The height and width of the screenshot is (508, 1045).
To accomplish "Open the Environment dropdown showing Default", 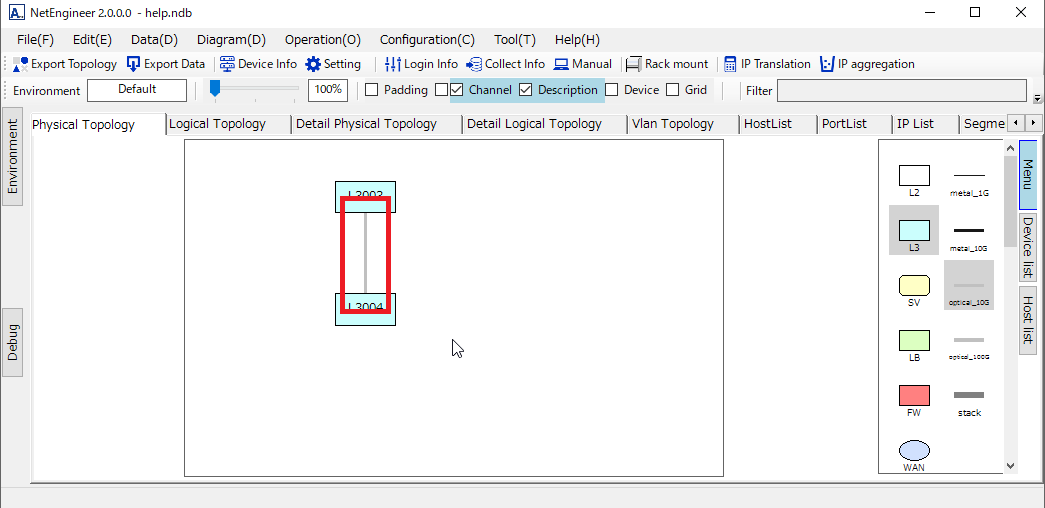I will pos(137,90).
